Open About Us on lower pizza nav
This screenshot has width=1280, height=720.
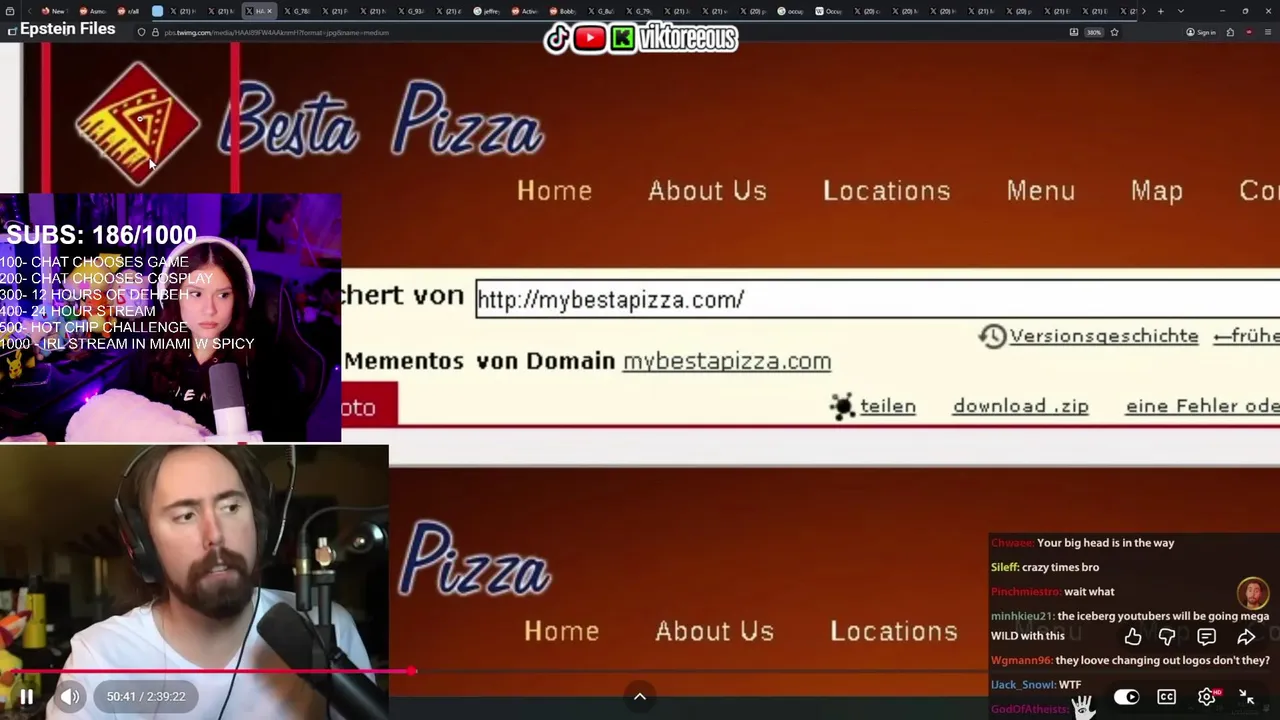[x=714, y=631]
